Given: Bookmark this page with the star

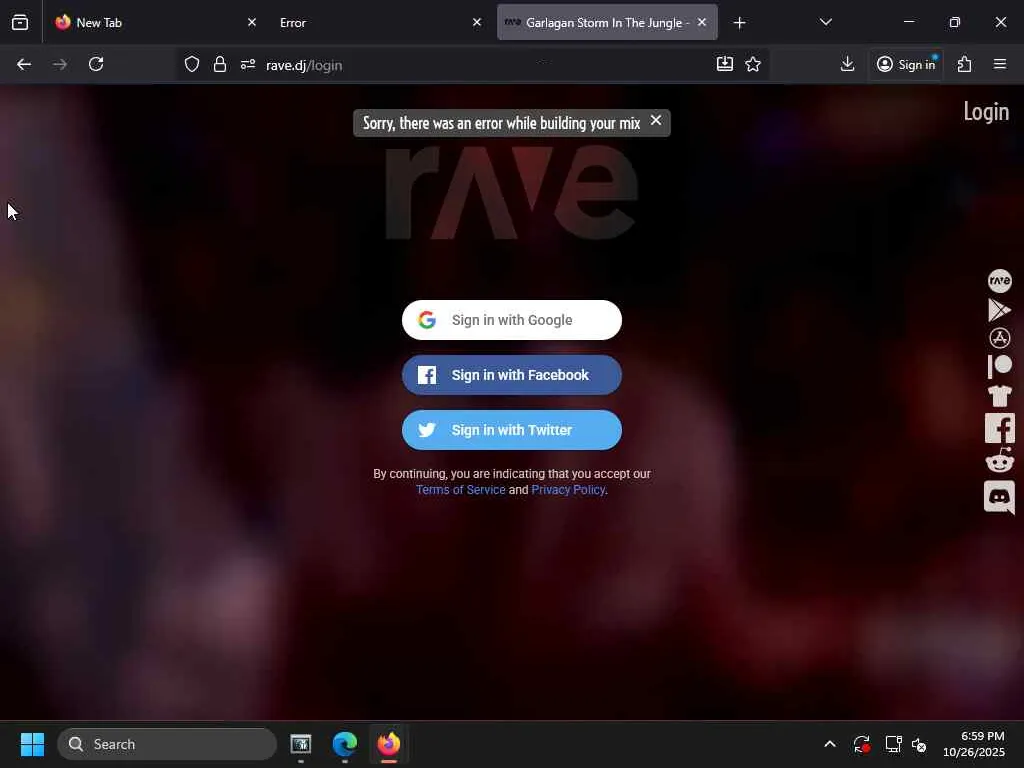Looking at the screenshot, I should tap(753, 64).
